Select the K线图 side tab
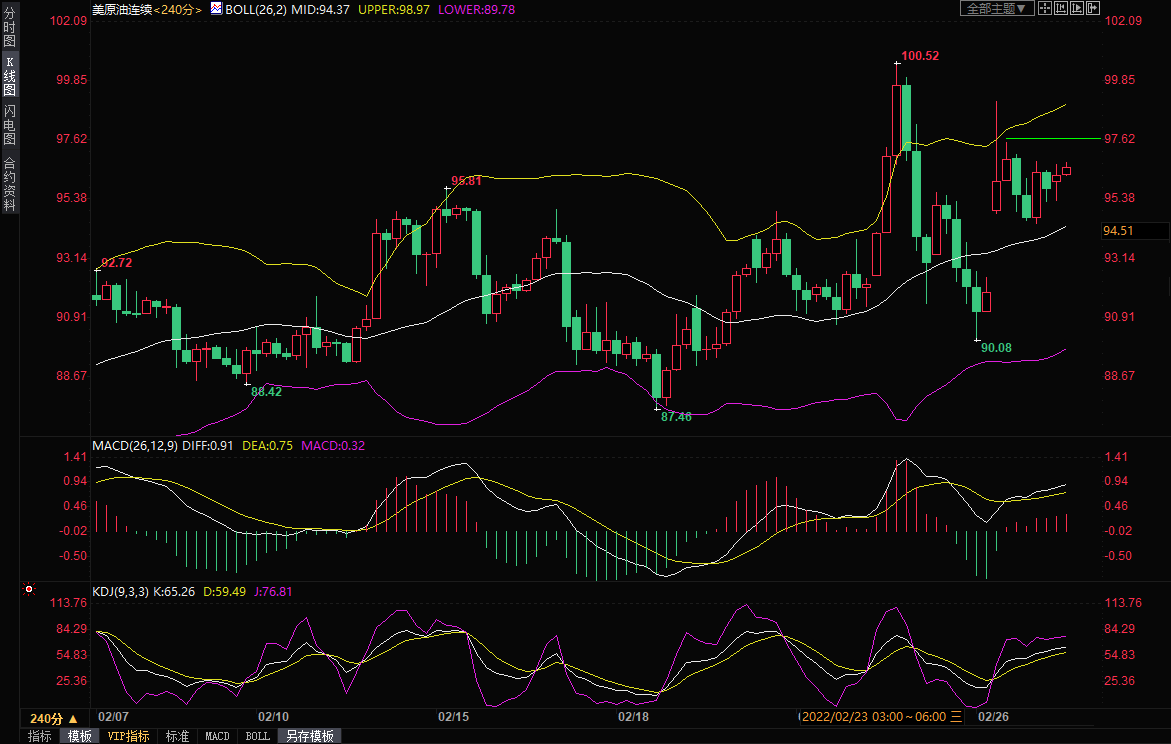Screen dimensions: 1171x744 point(9,76)
